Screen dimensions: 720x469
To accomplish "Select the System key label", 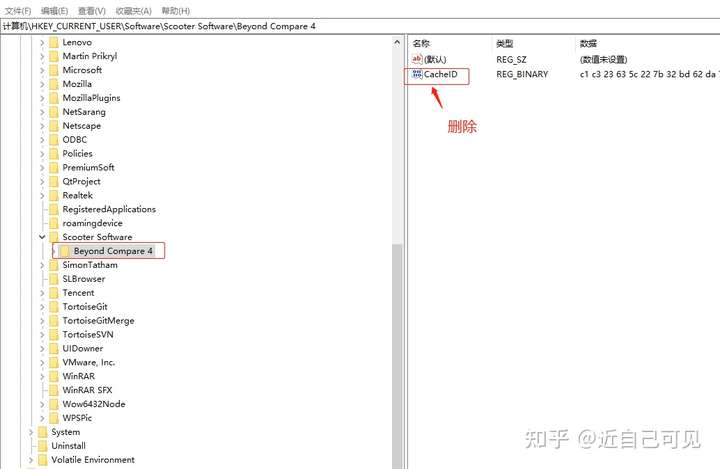I will point(66,432).
